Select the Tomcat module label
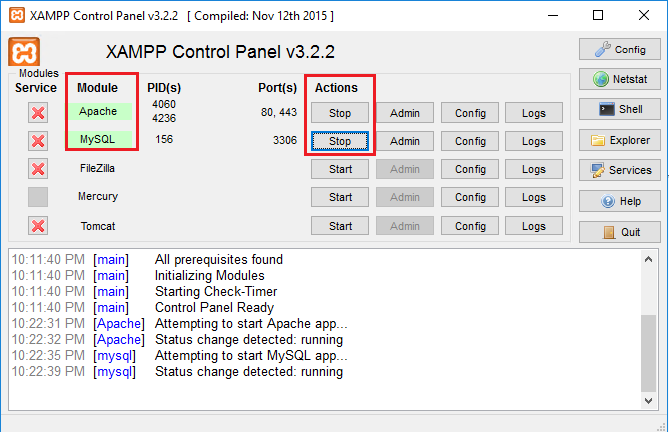The width and height of the screenshot is (669, 432). tap(98, 226)
